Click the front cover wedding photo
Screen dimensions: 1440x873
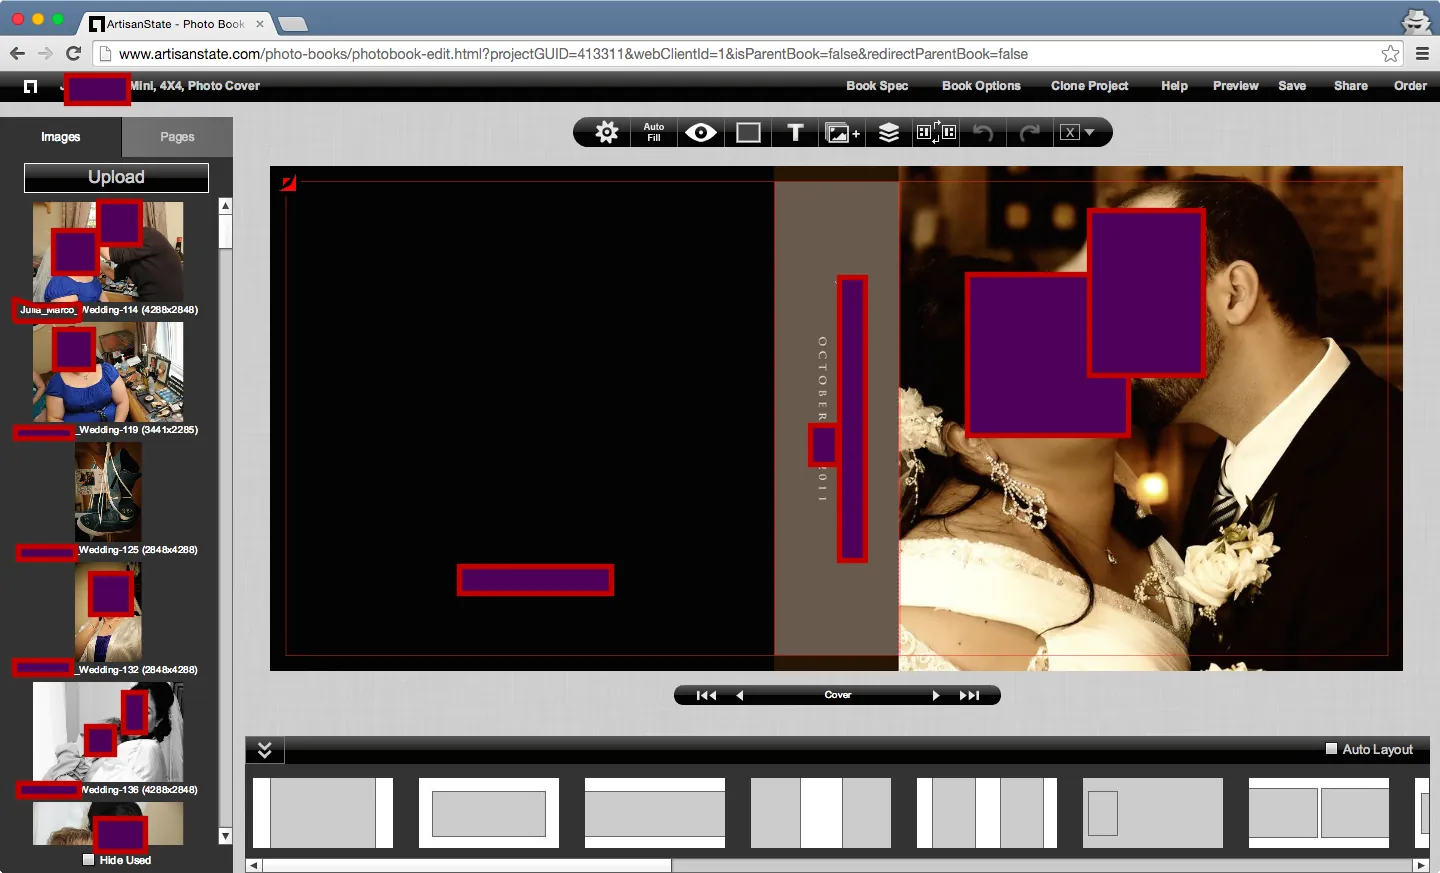pos(1150,418)
